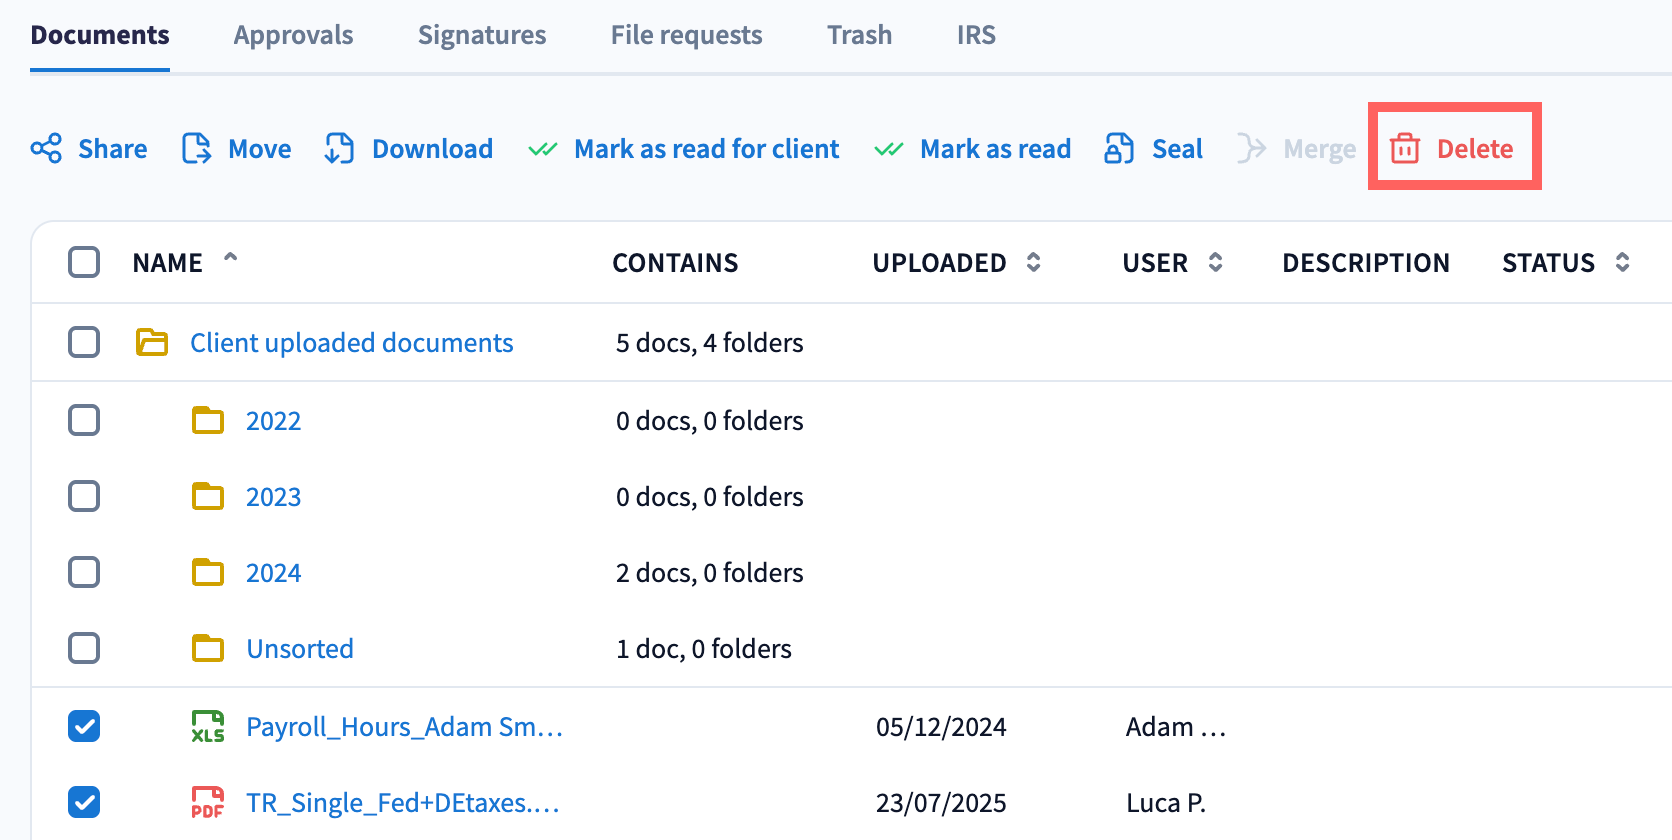Sort by Status column arrows
The image size is (1672, 840).
coord(1622,262)
